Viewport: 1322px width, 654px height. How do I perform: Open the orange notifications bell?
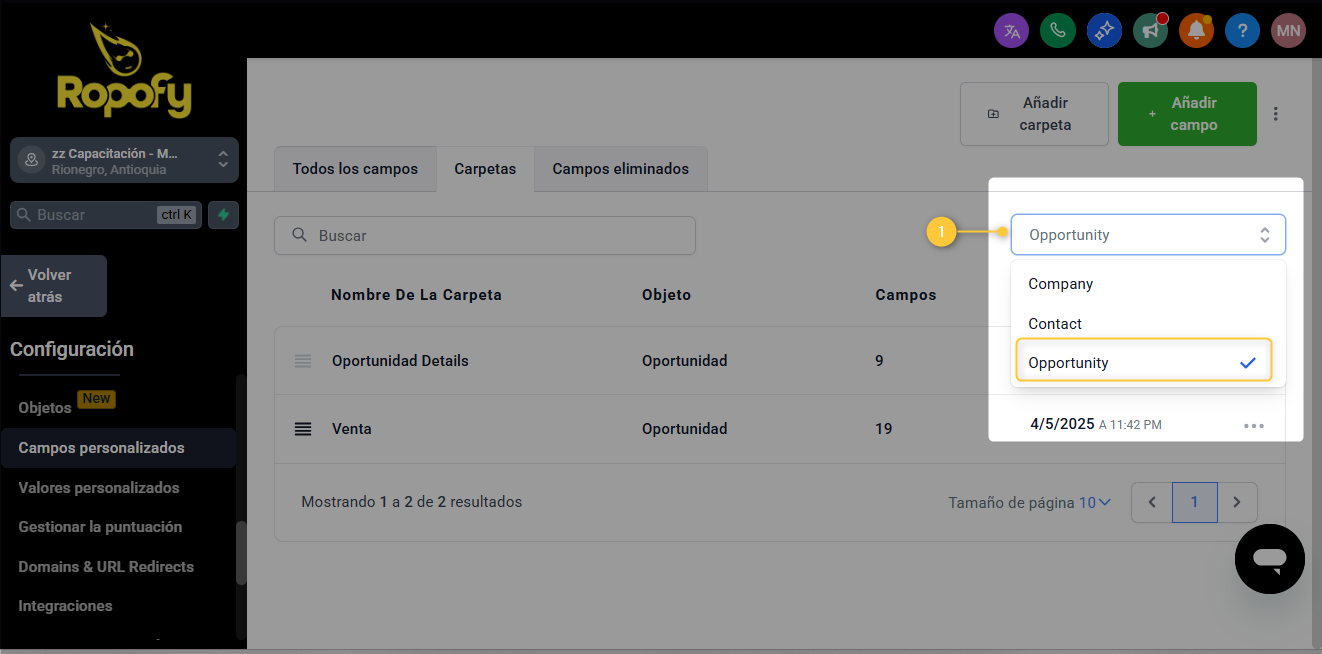[x=1196, y=31]
